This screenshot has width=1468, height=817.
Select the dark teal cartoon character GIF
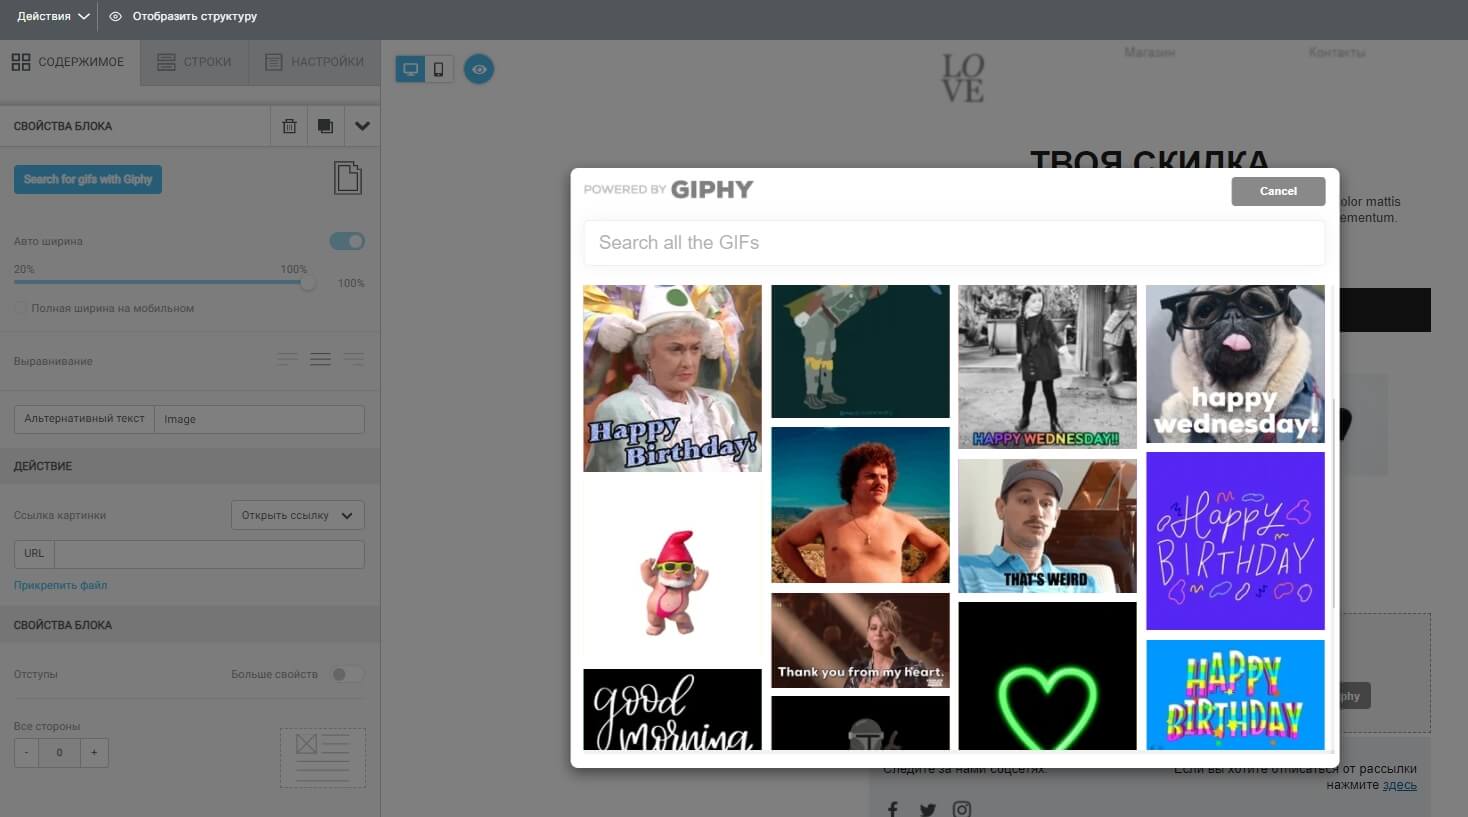click(x=860, y=351)
